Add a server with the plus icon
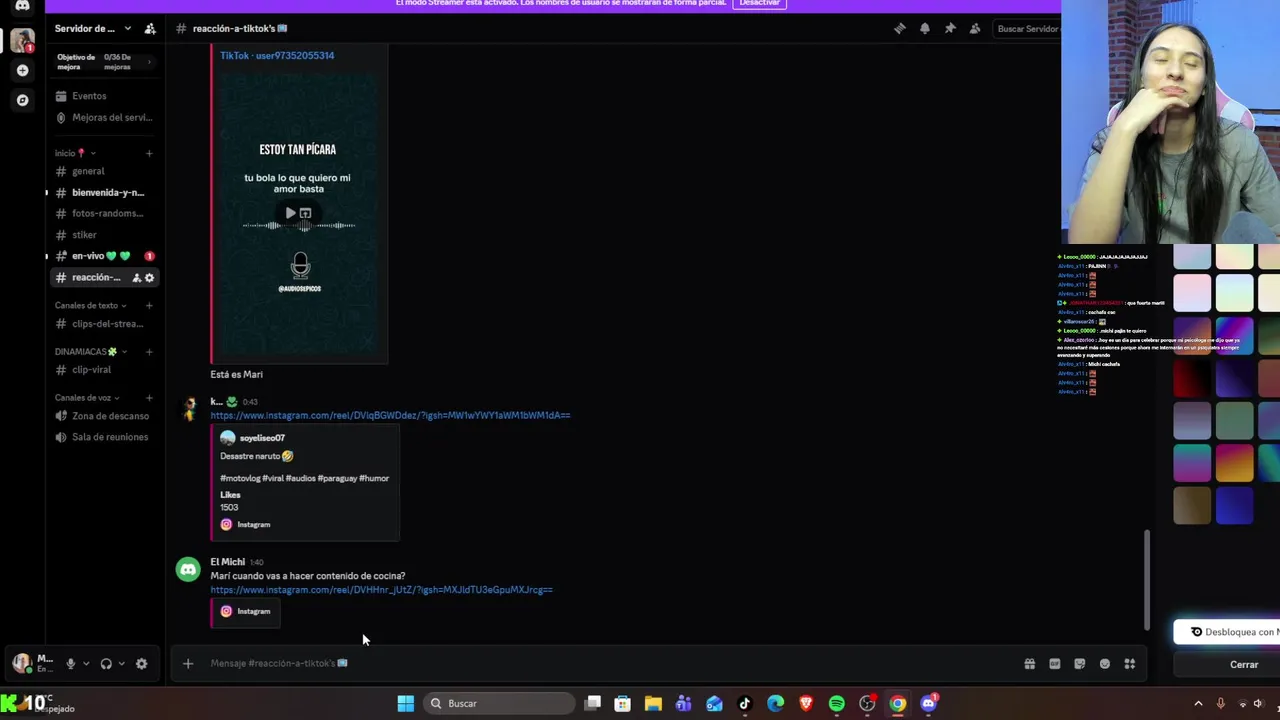1280x720 pixels. pos(22,70)
